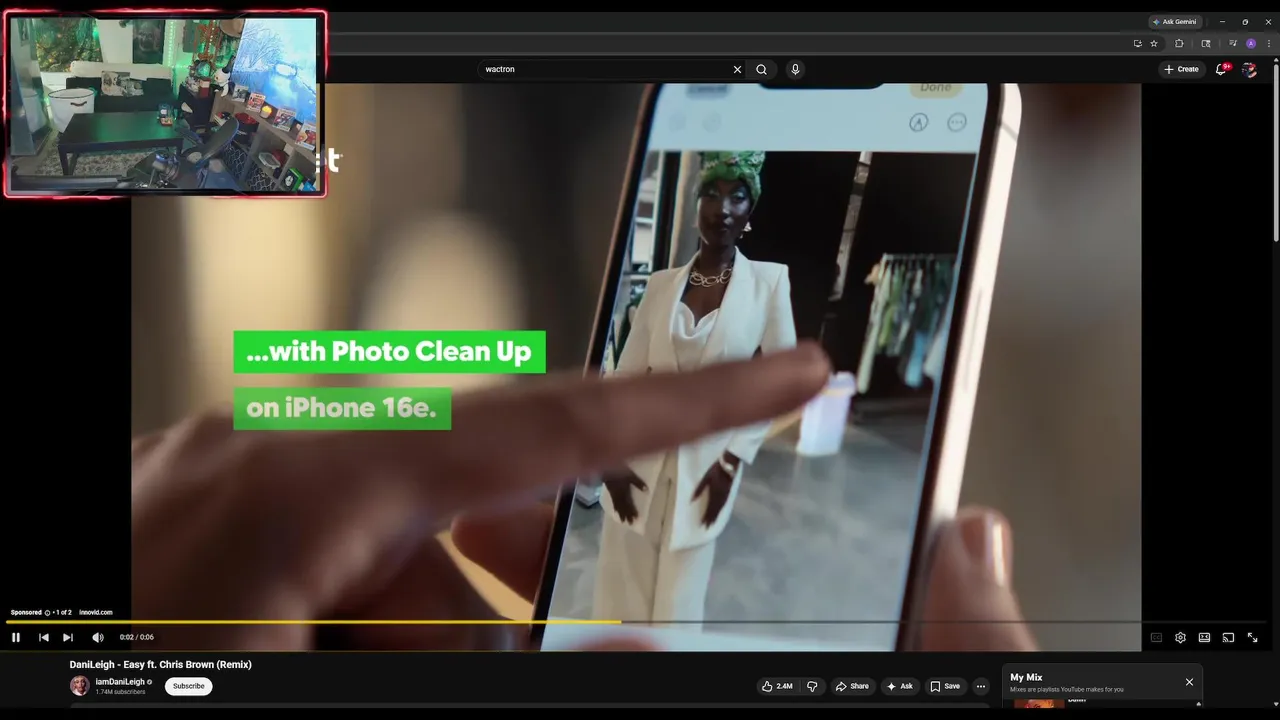Screen dimensions: 1280x720
Task: Subscribe to iamDaniLeigh channel
Action: tap(188, 686)
